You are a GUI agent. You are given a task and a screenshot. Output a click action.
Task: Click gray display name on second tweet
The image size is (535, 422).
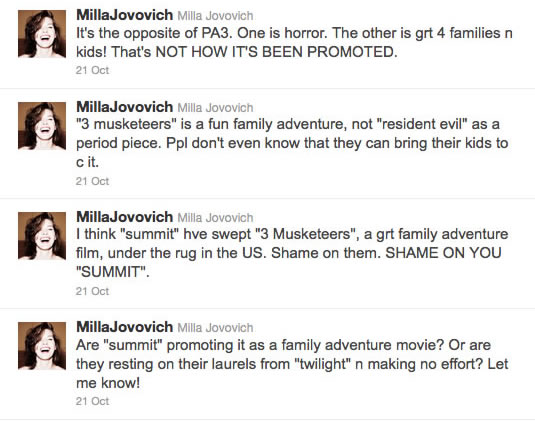tap(215, 108)
